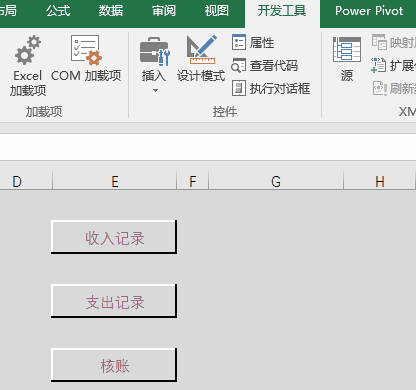Click the 映射 XML mapping icon
416x390 pixels.
point(379,42)
